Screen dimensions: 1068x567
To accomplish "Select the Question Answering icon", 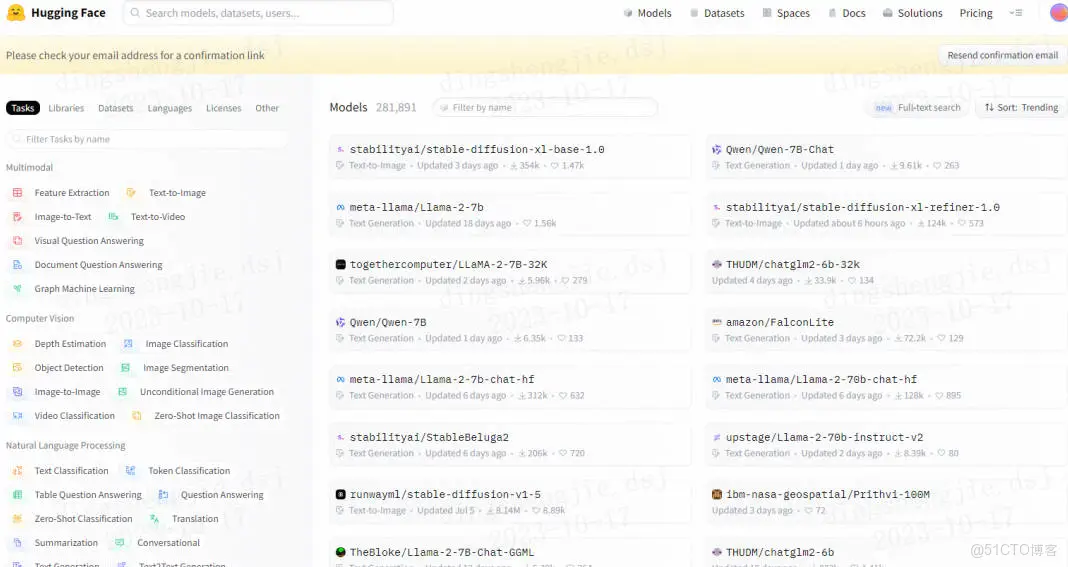I will [x=163, y=495].
